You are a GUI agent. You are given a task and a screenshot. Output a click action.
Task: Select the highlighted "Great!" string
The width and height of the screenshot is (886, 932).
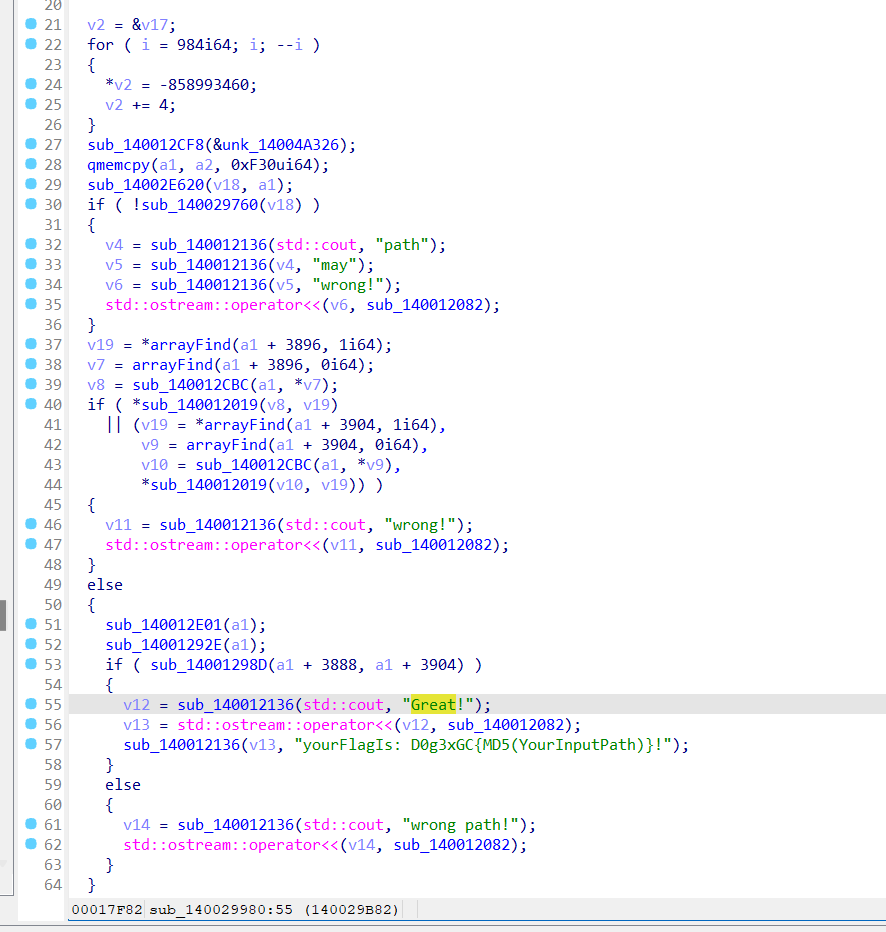coord(438,705)
